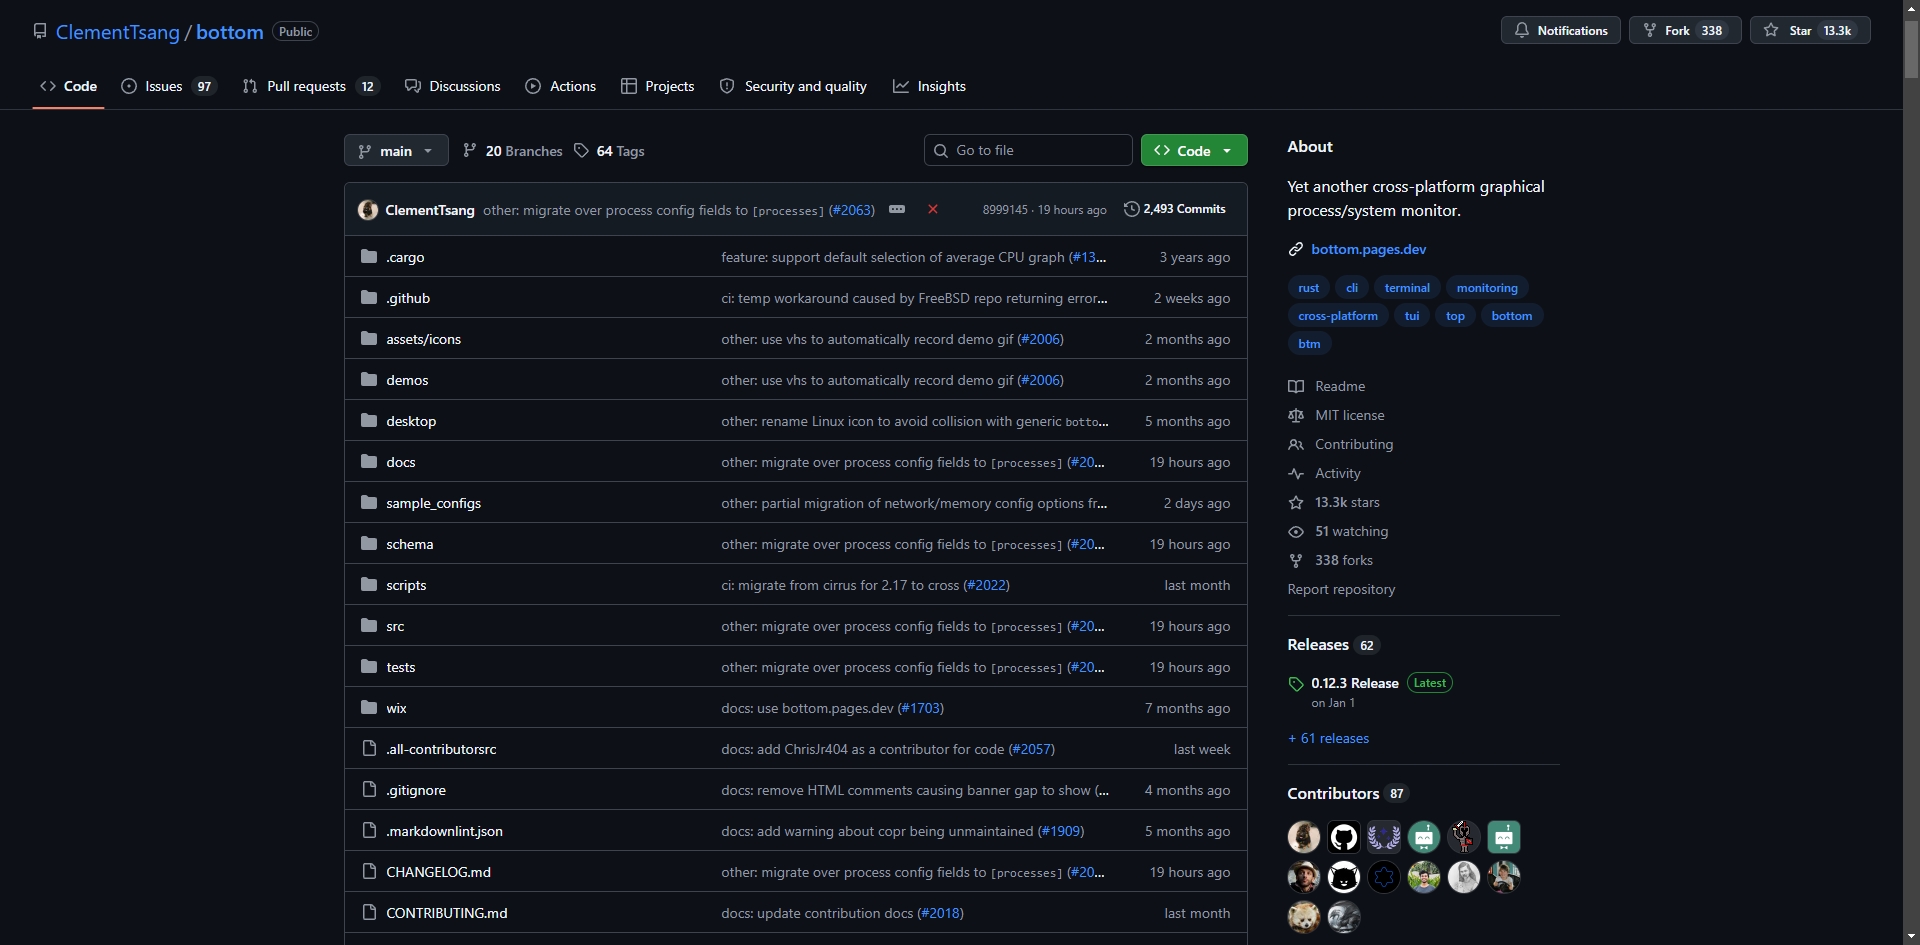Image resolution: width=1920 pixels, height=945 pixels.
Task: Click the monitoring topic tag
Action: pos(1487,288)
